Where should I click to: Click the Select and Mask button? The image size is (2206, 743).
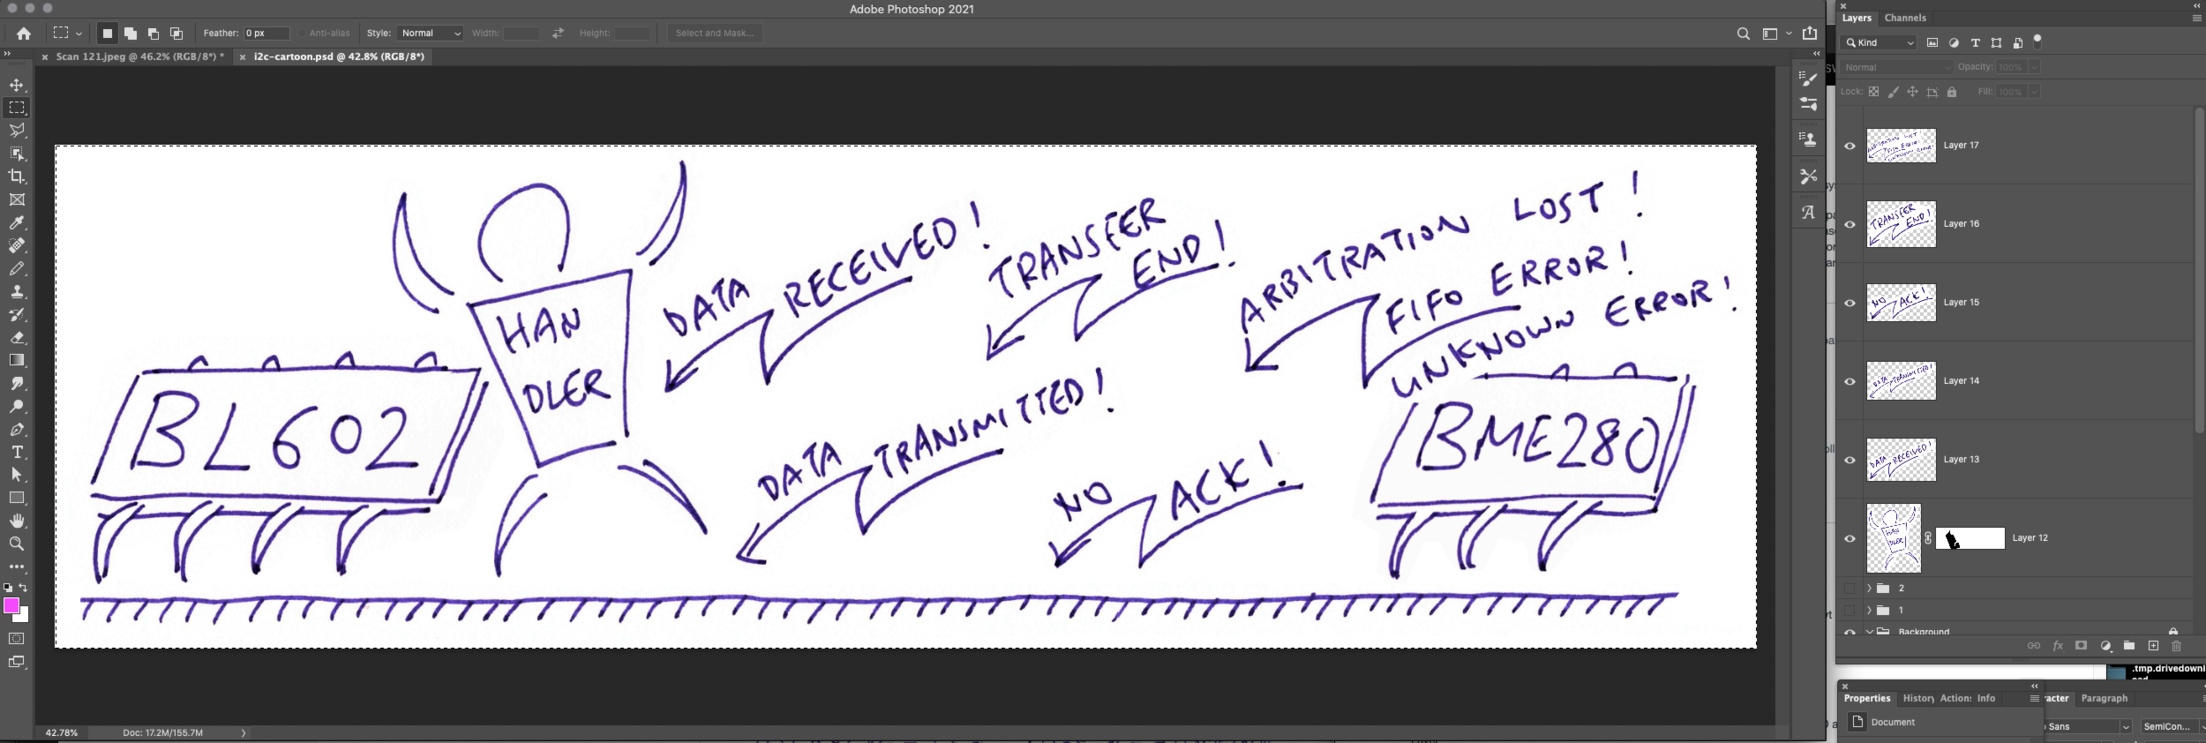point(714,33)
